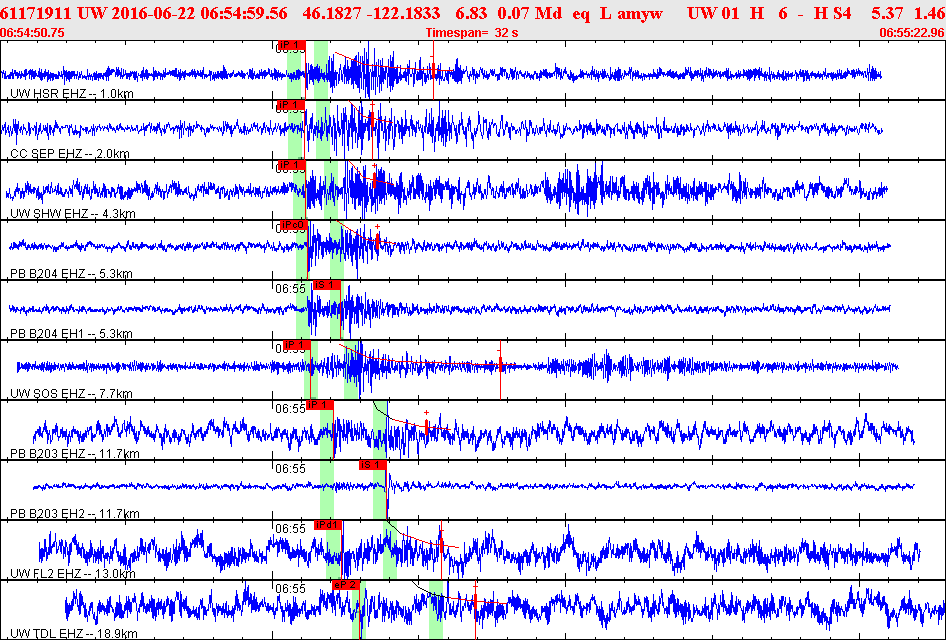Click the red coda plus marker on UW FL2 trace
This screenshot has height=640, width=946.
click(x=441, y=531)
